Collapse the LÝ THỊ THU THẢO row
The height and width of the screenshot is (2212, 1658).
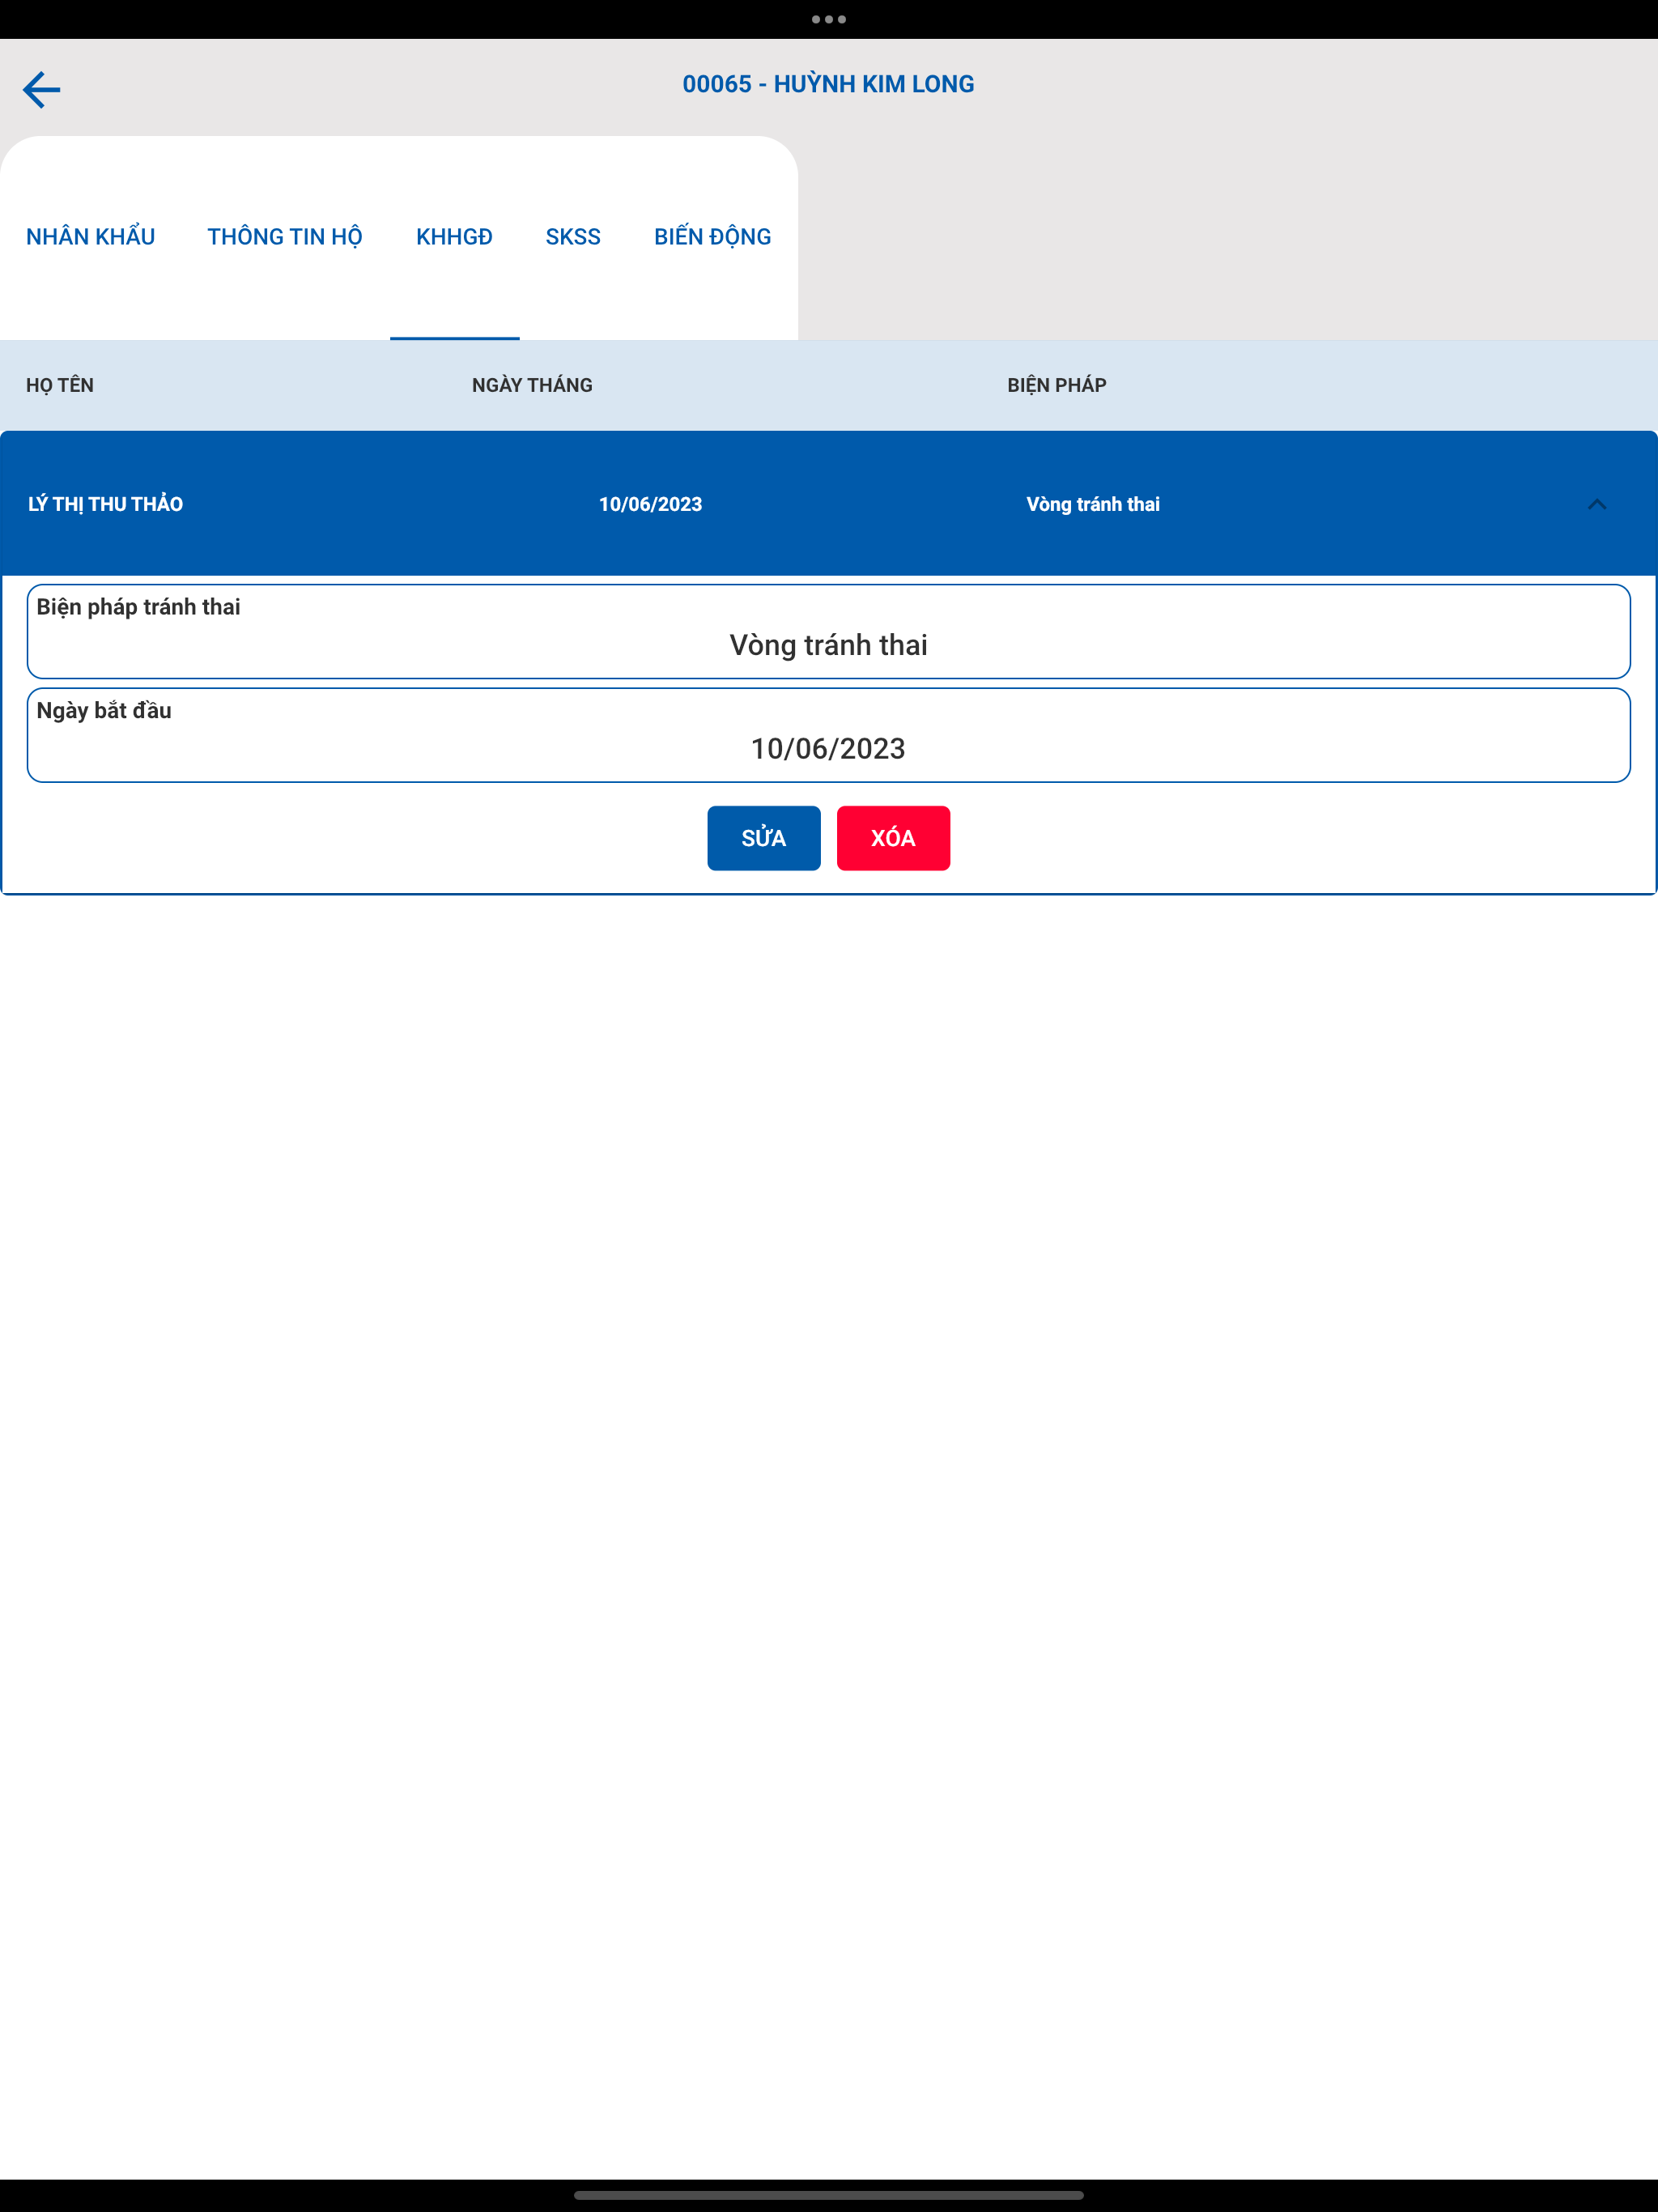1597,504
